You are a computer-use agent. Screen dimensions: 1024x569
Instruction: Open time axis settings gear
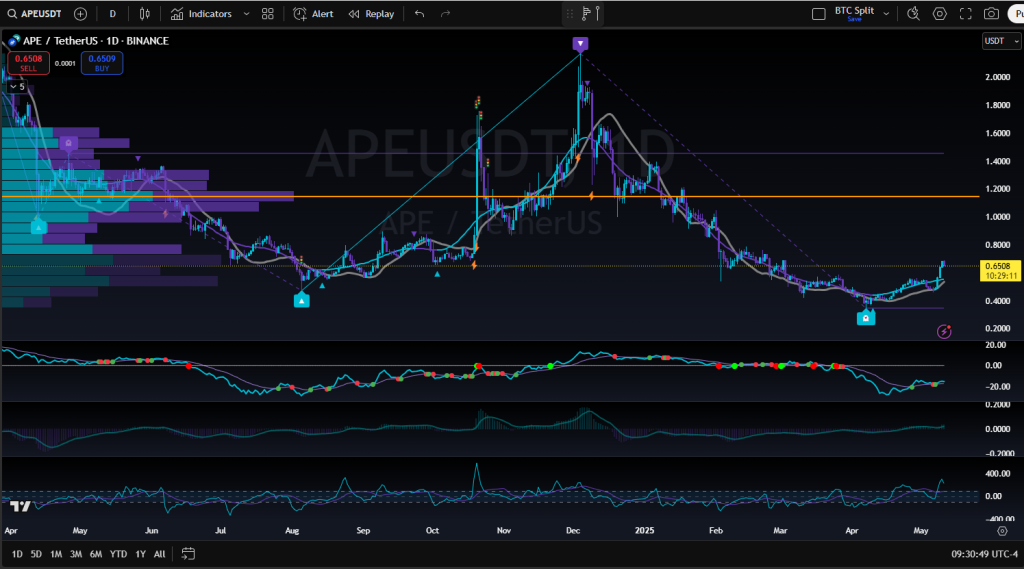pyautogui.click(x=1002, y=531)
